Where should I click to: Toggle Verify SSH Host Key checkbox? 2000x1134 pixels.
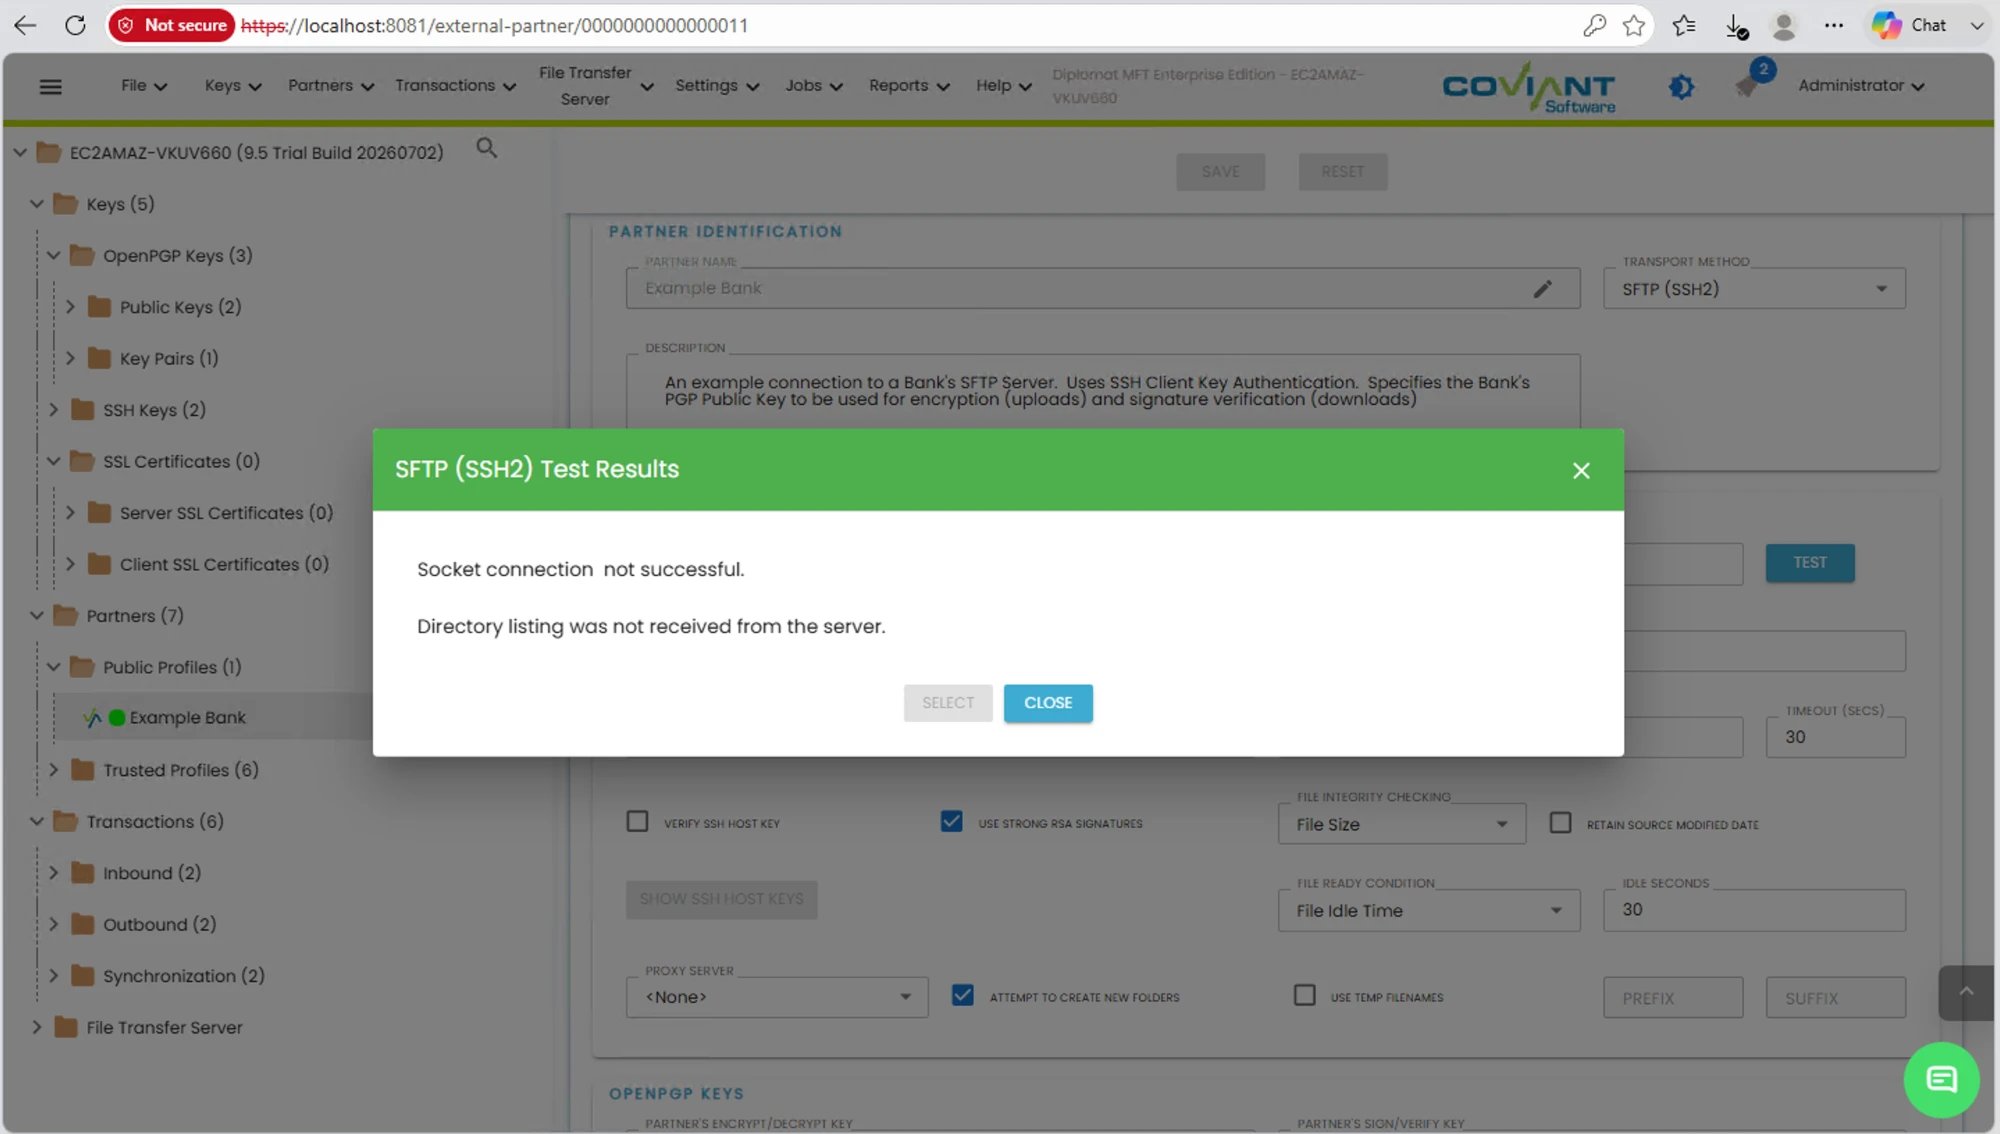637,822
